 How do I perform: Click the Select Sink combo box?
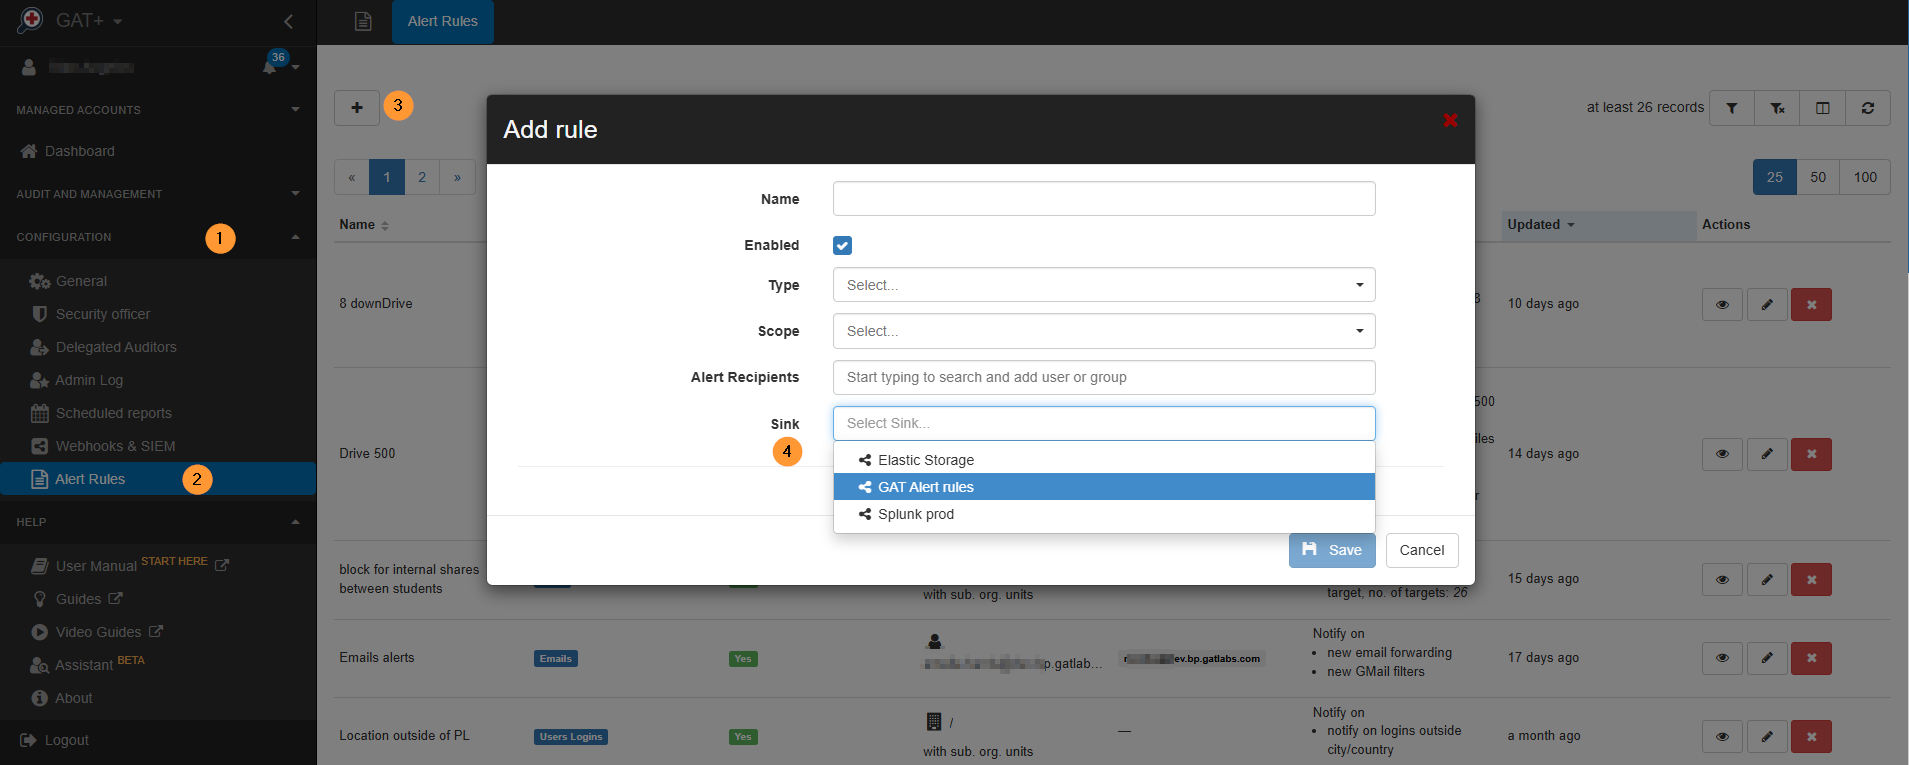pyautogui.click(x=1104, y=423)
